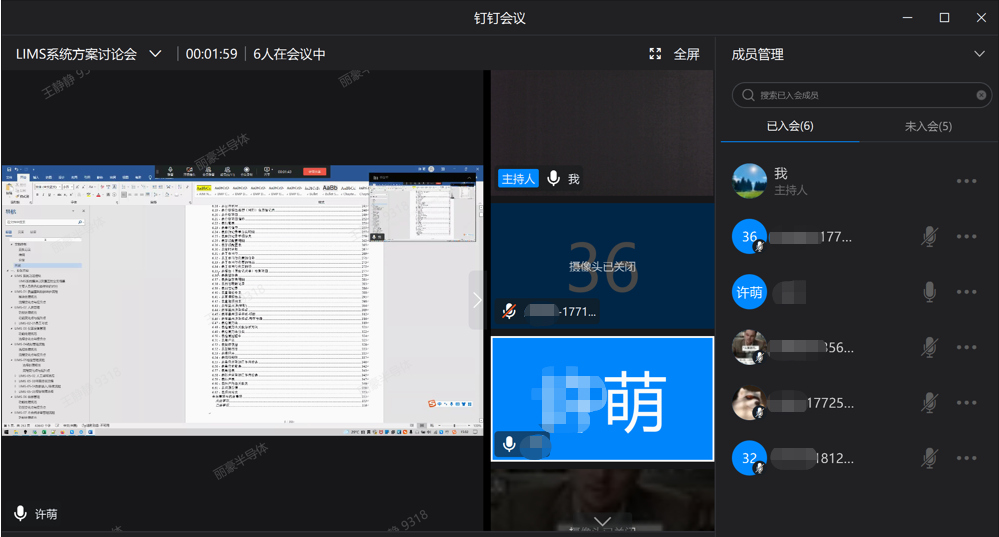Open more options for member 17725...
This screenshot has width=999, height=537.
click(967, 403)
